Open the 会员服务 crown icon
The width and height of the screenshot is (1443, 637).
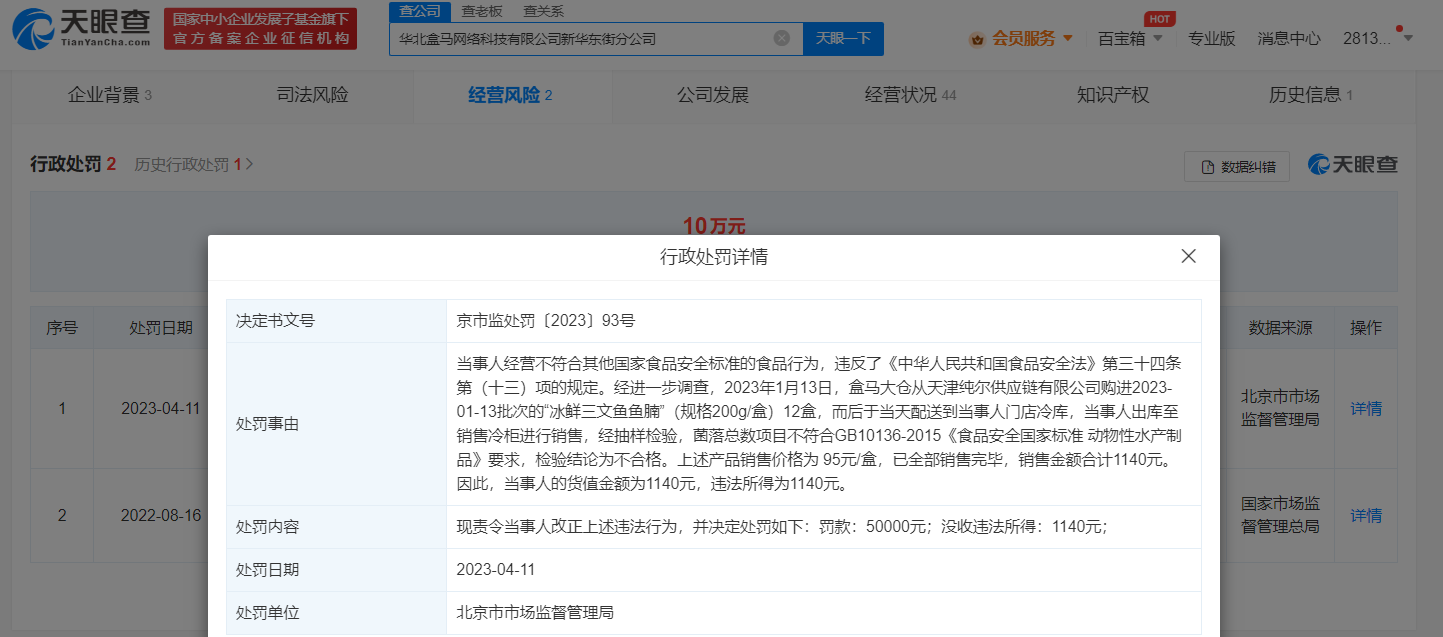pos(976,39)
